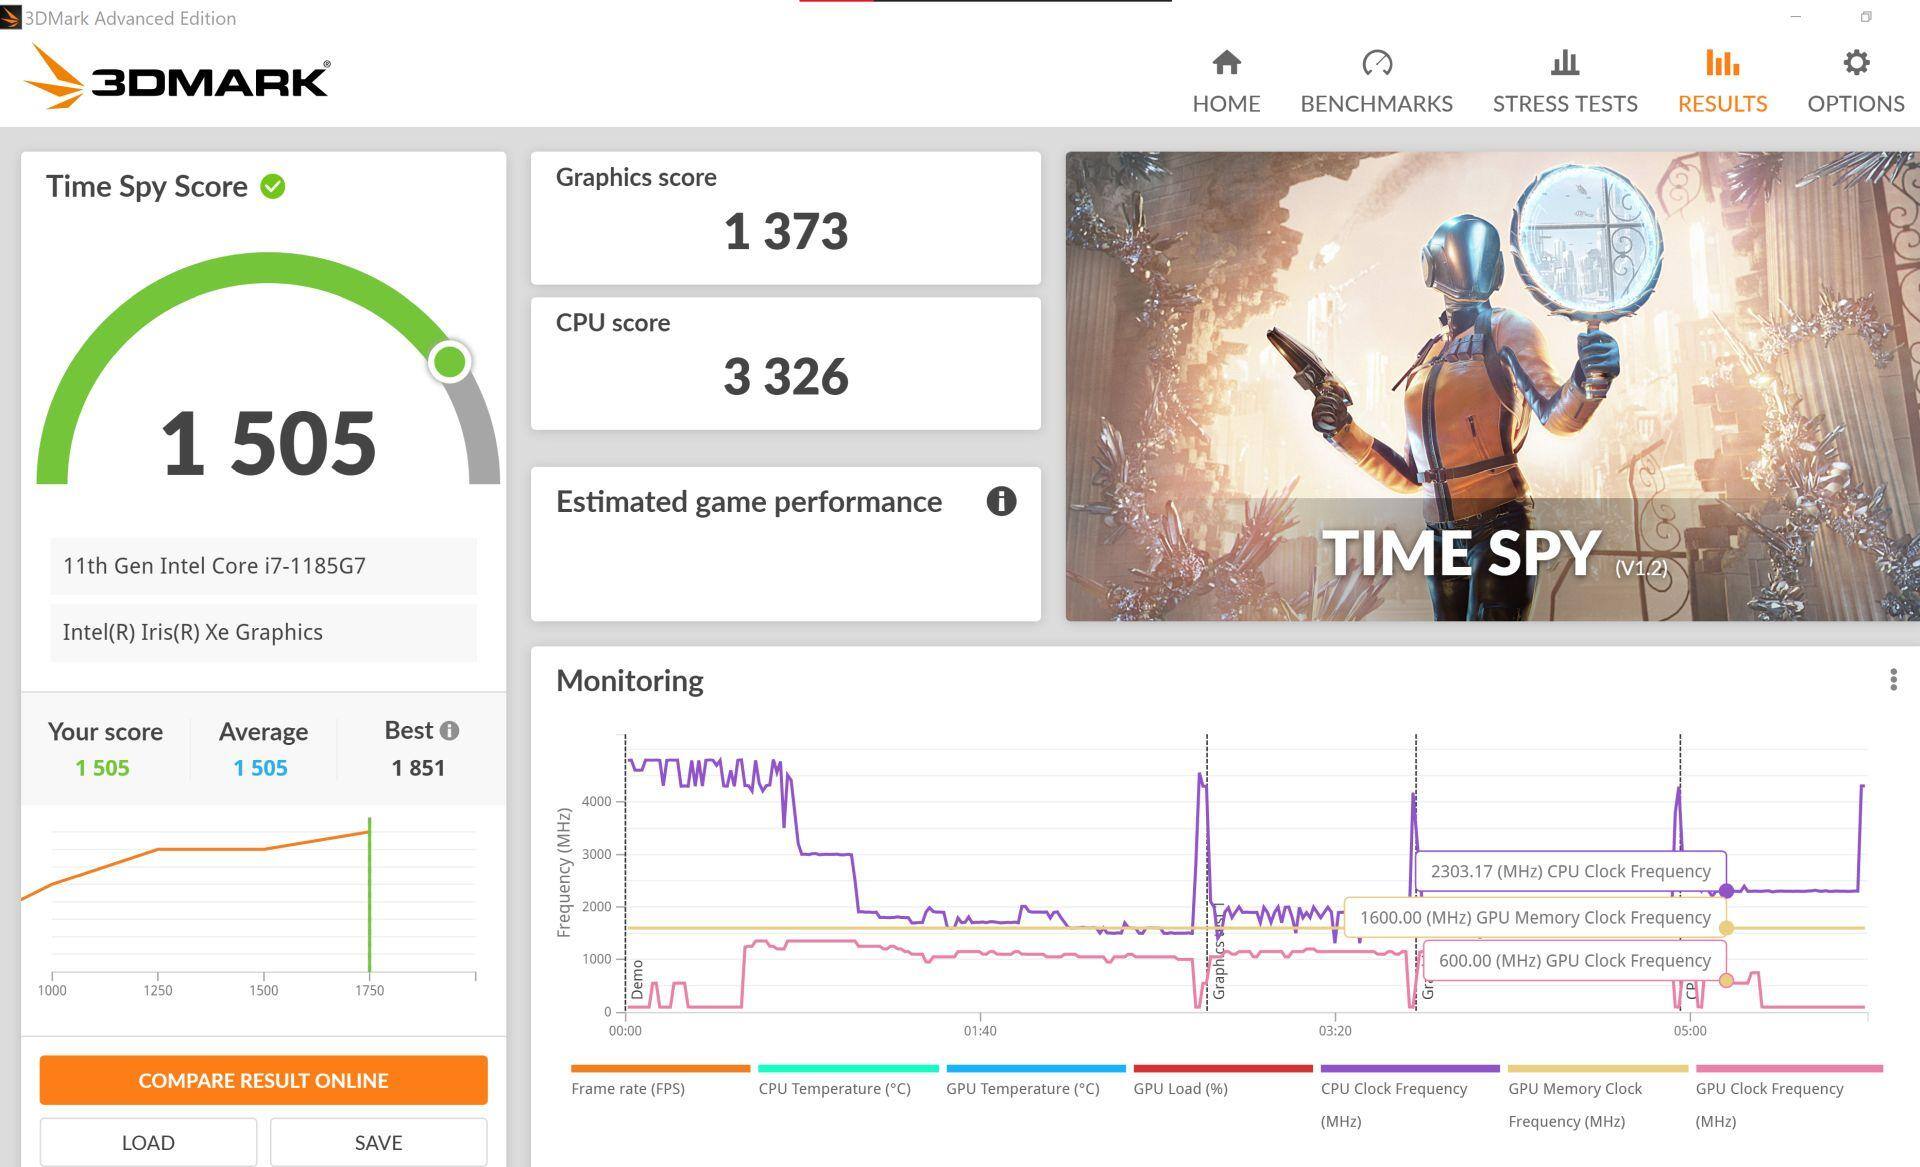Go to the BENCHMARKS tab
The image size is (1920, 1167).
coord(1376,104)
